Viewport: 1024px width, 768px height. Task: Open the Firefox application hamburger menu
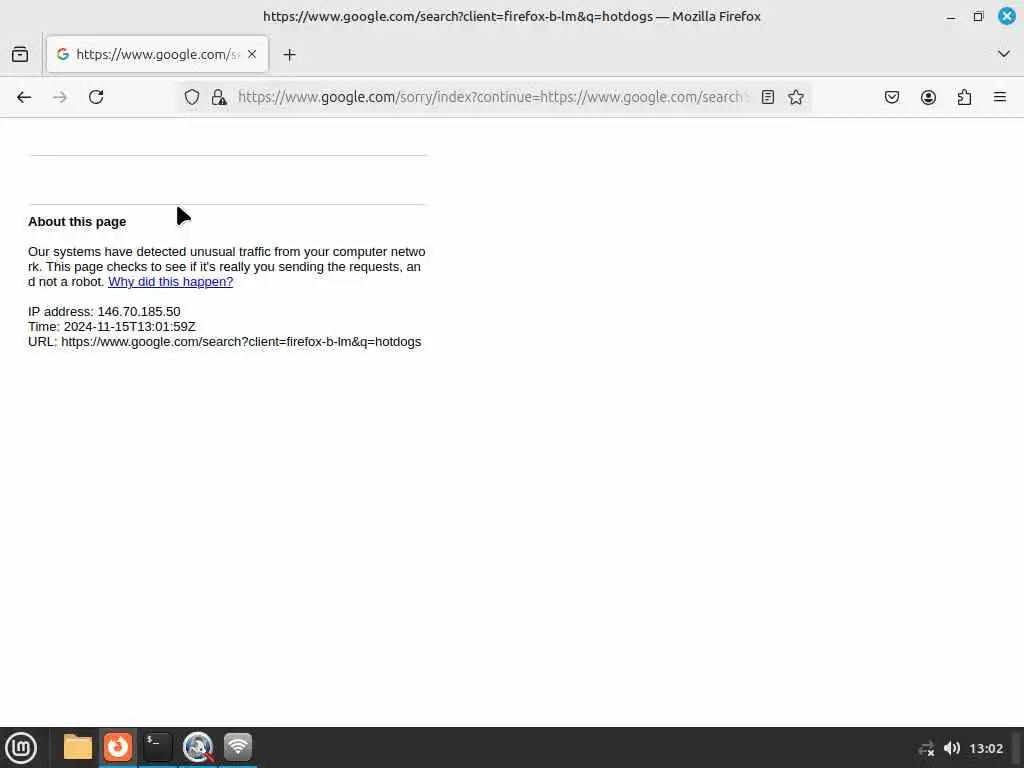click(x=1000, y=97)
